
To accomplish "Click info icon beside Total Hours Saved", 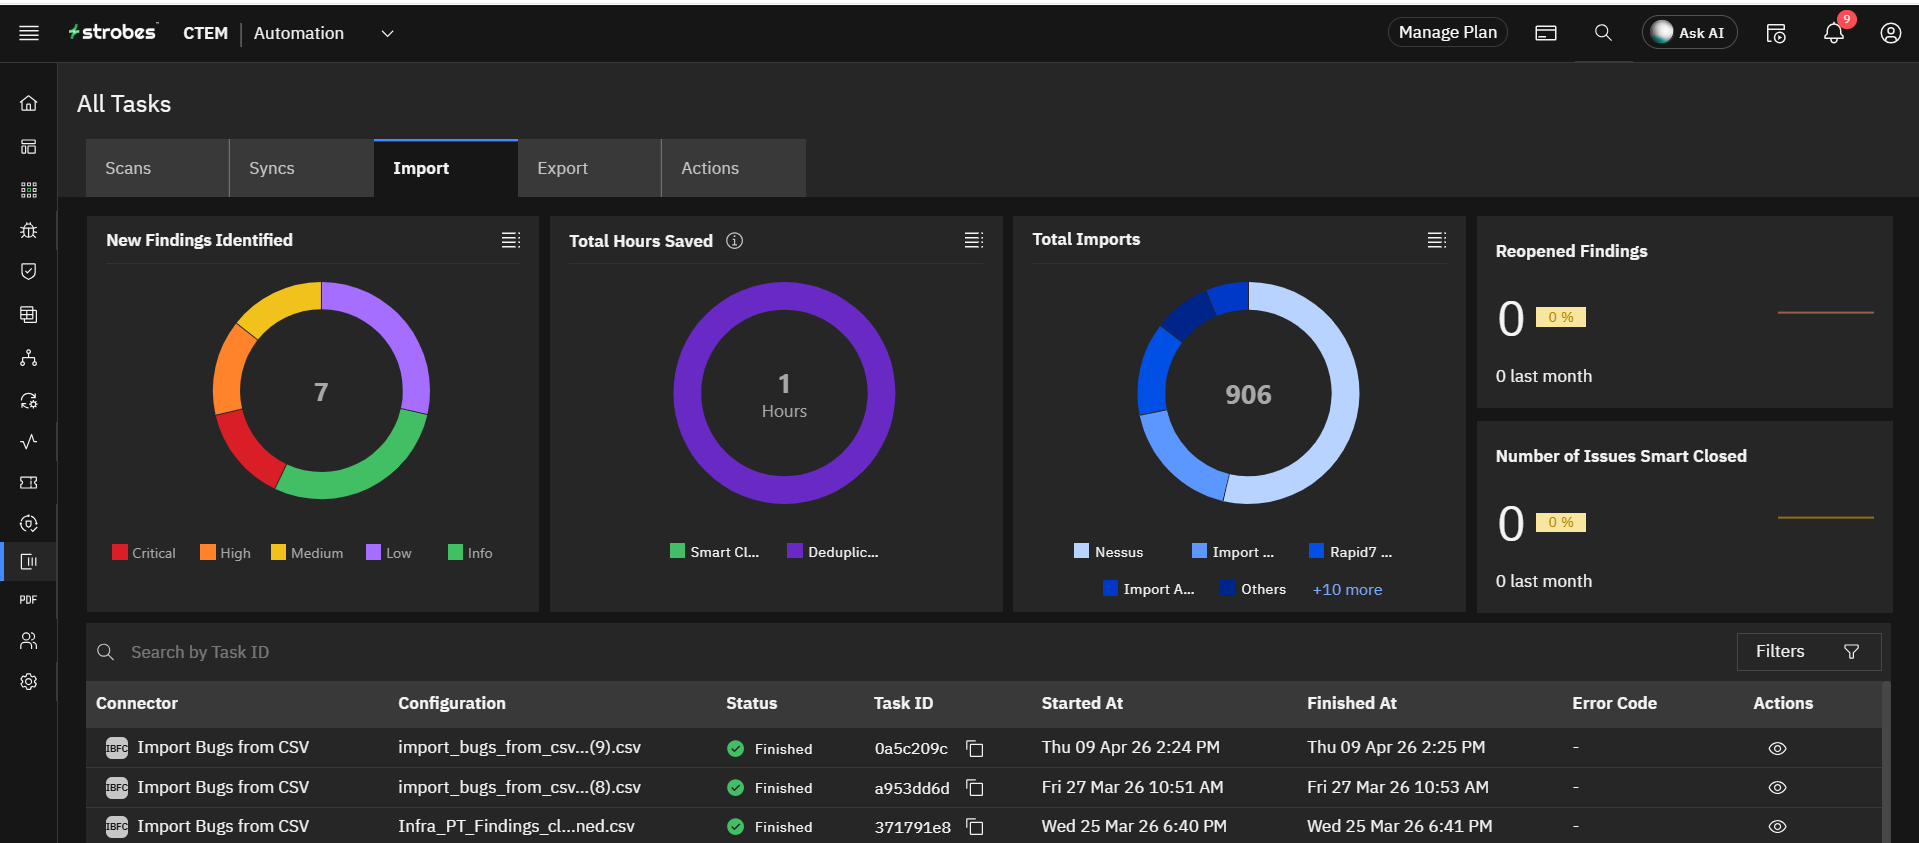I will click(x=735, y=241).
